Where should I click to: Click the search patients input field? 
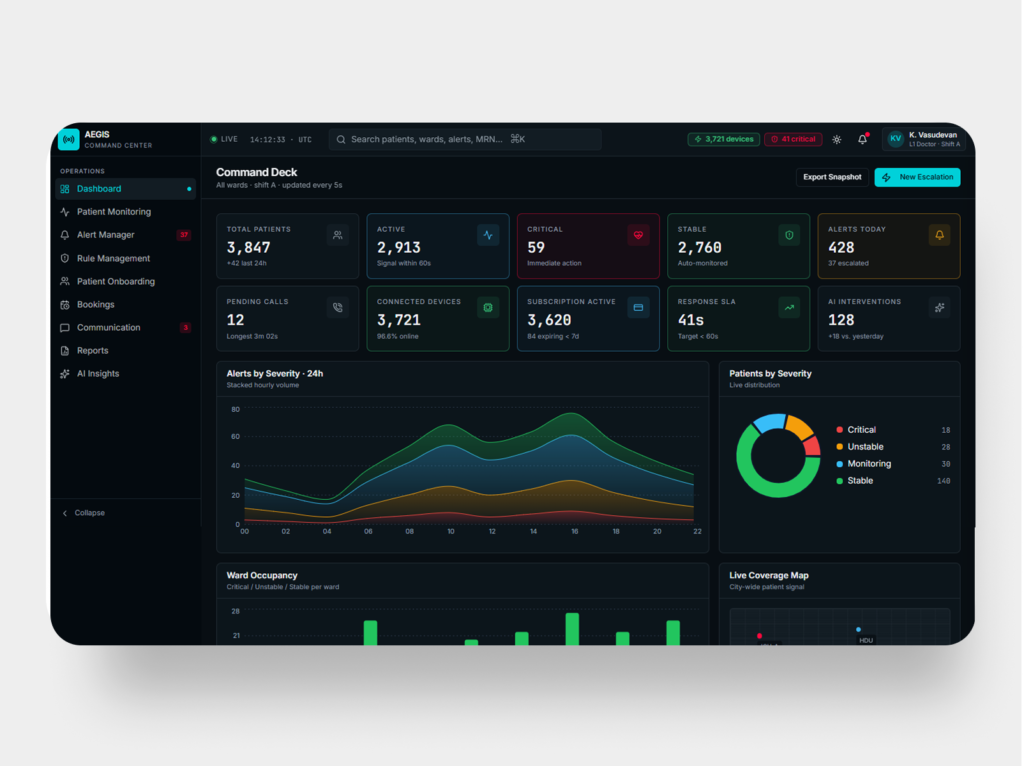click(465, 139)
